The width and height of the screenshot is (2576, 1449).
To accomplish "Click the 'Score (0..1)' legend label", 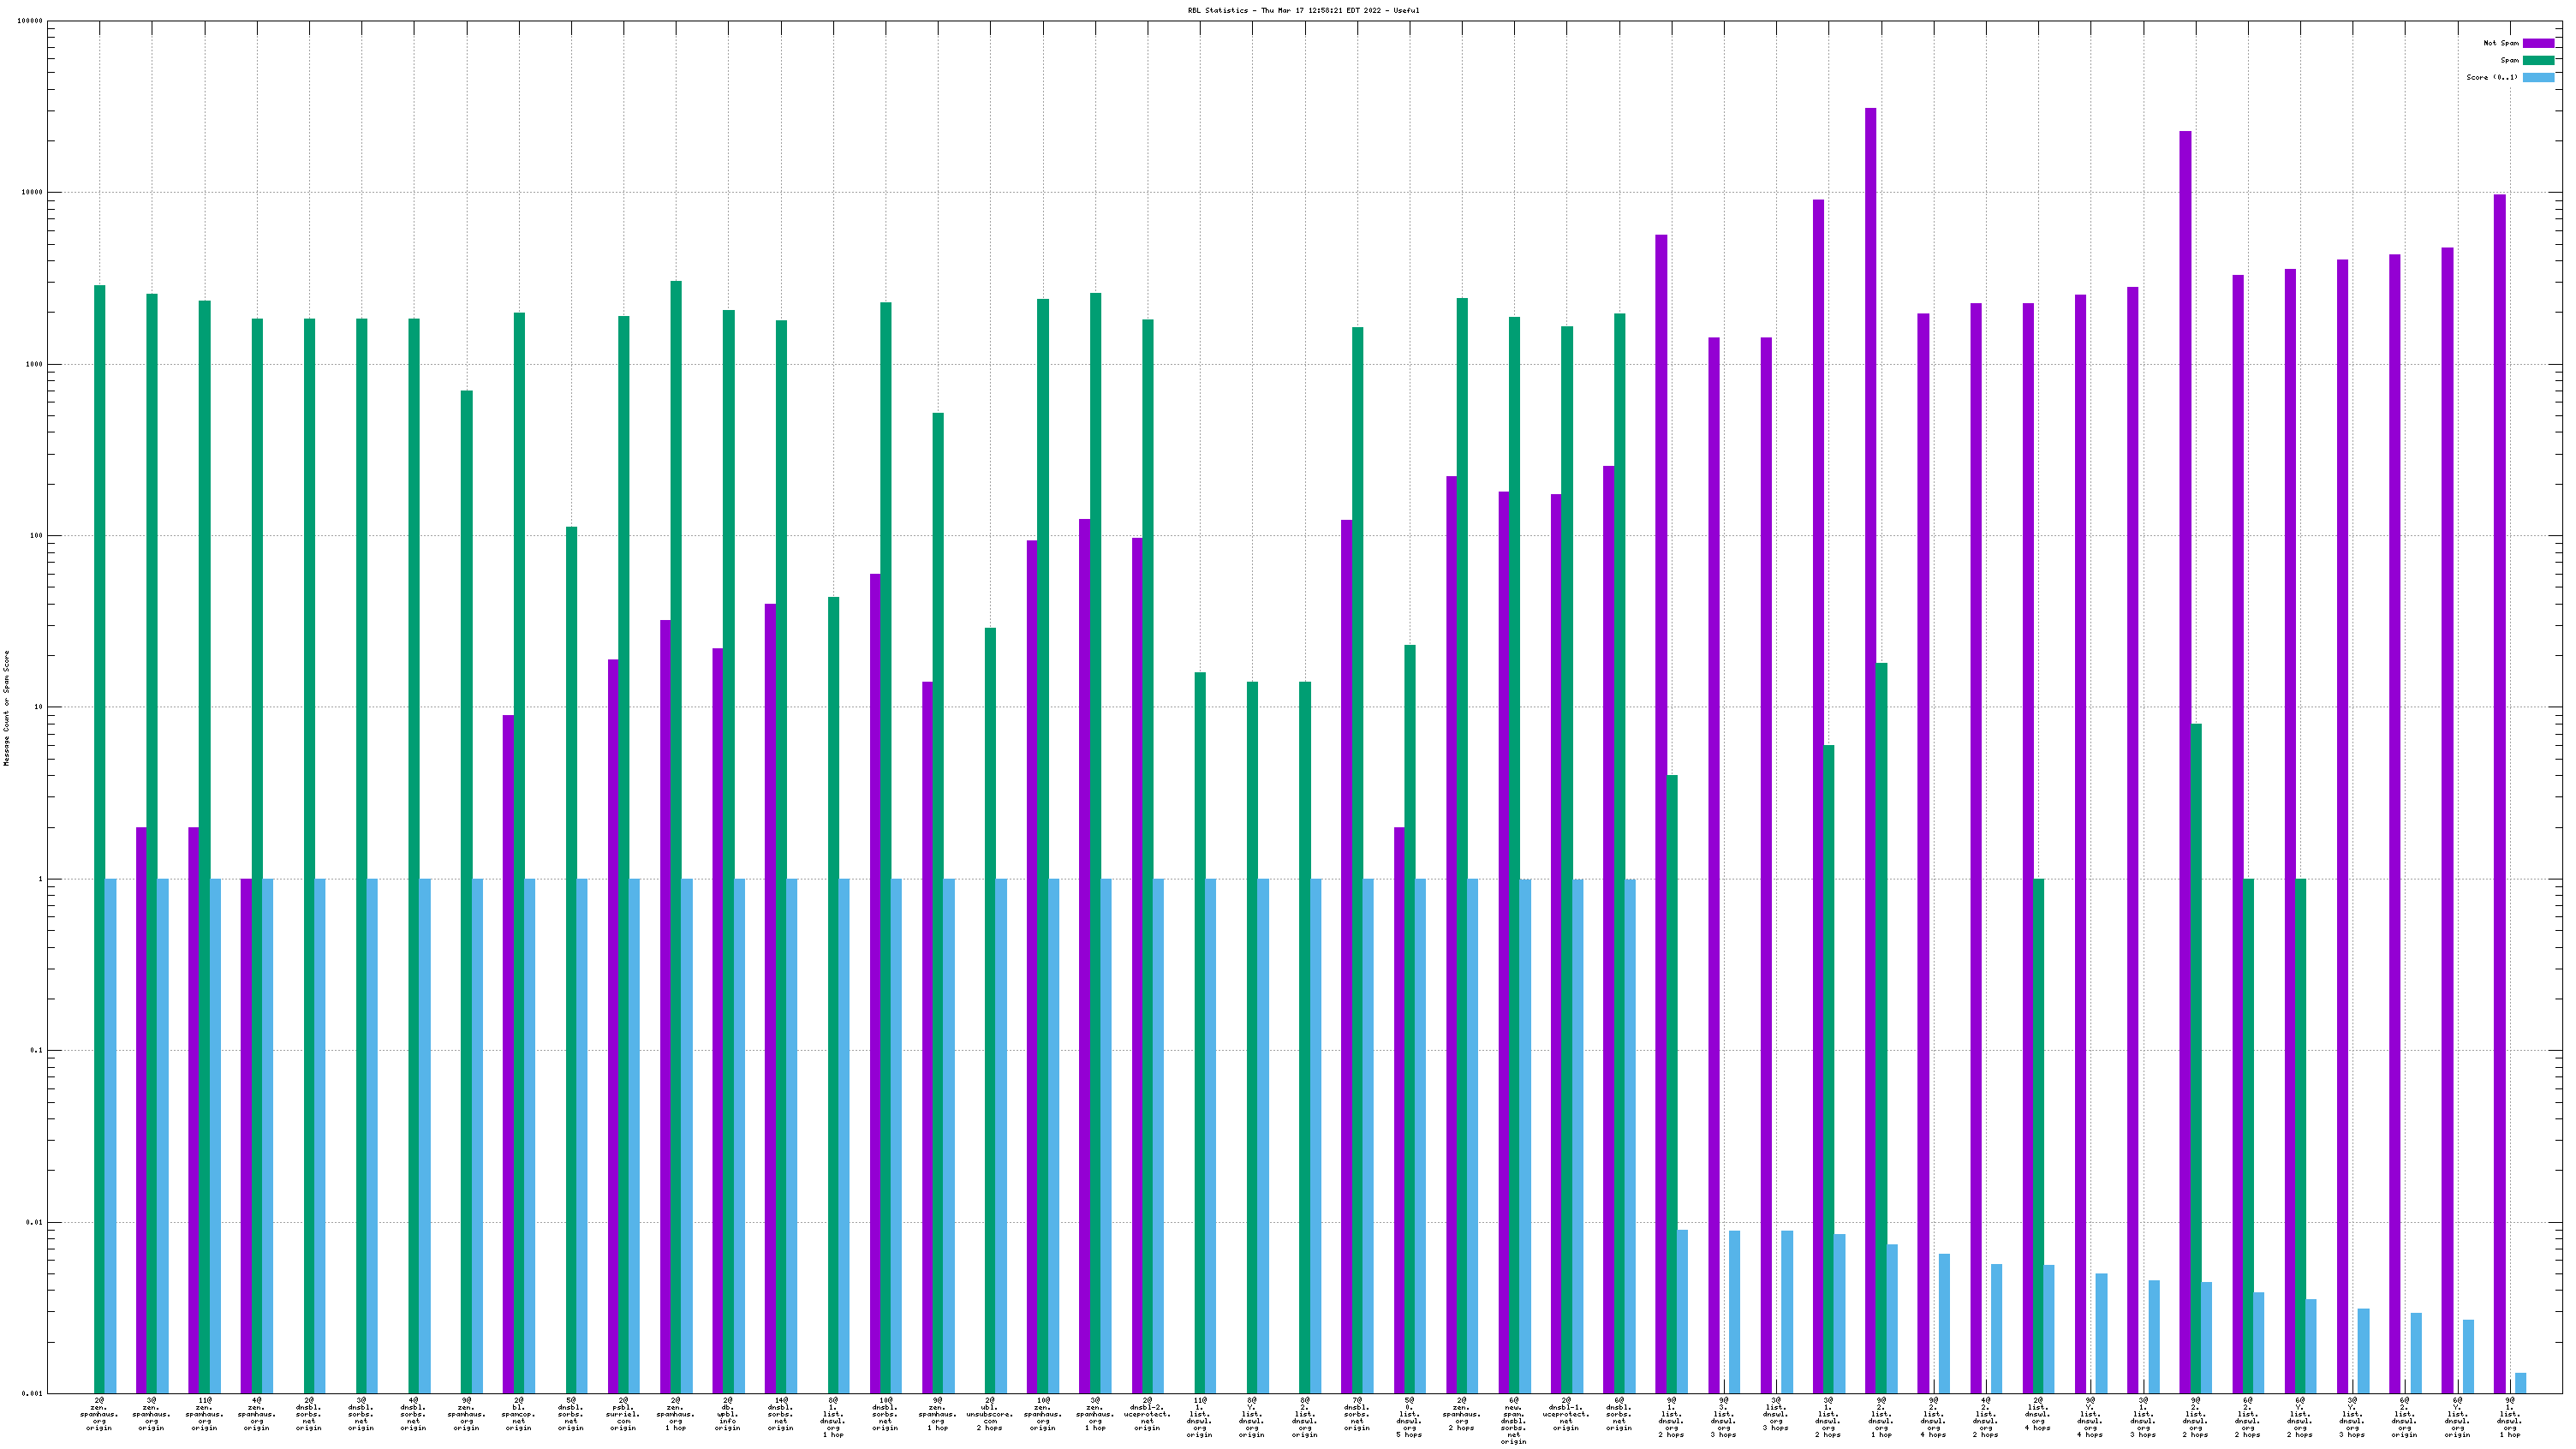I will pyautogui.click(x=2492, y=77).
